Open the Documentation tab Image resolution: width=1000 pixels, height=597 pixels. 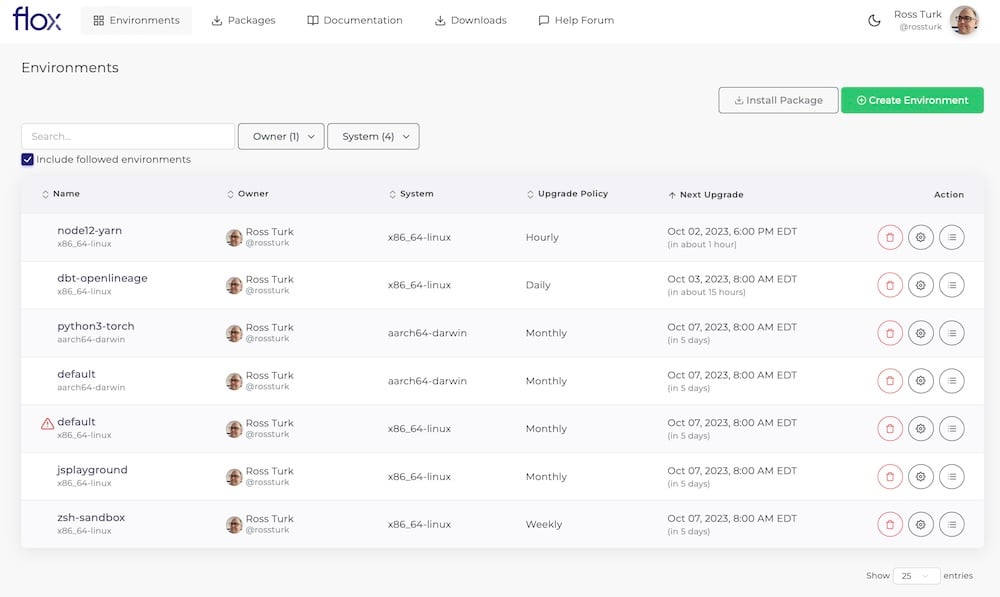[x=355, y=20]
